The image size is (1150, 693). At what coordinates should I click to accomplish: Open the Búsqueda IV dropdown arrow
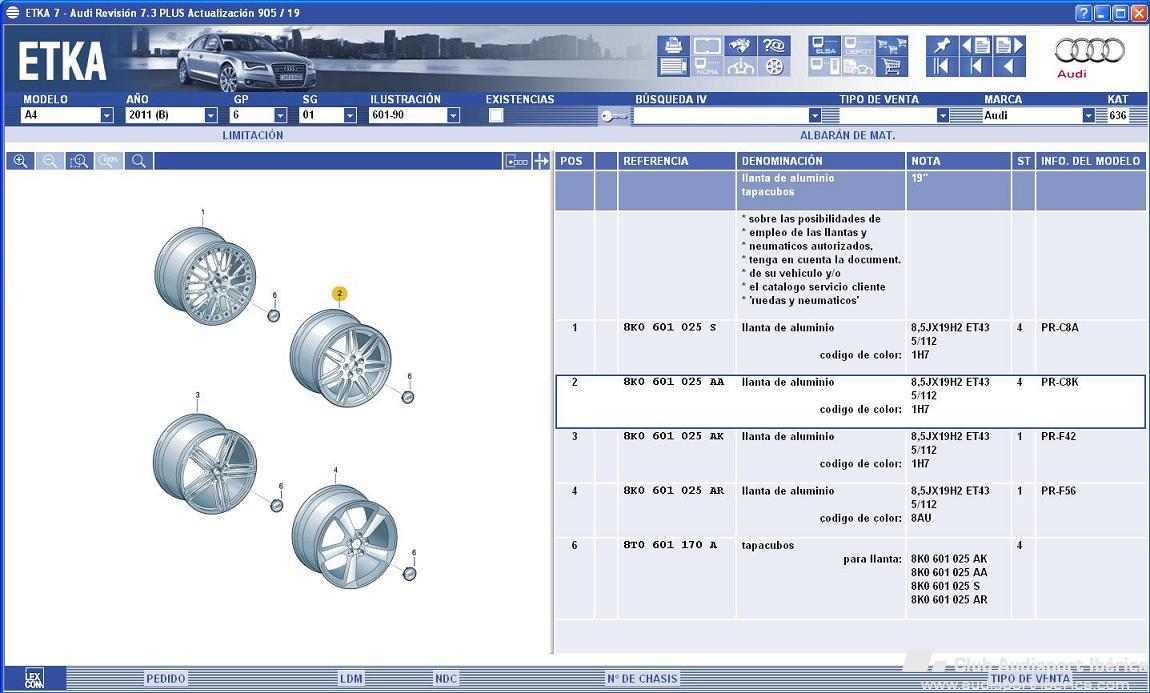click(814, 115)
